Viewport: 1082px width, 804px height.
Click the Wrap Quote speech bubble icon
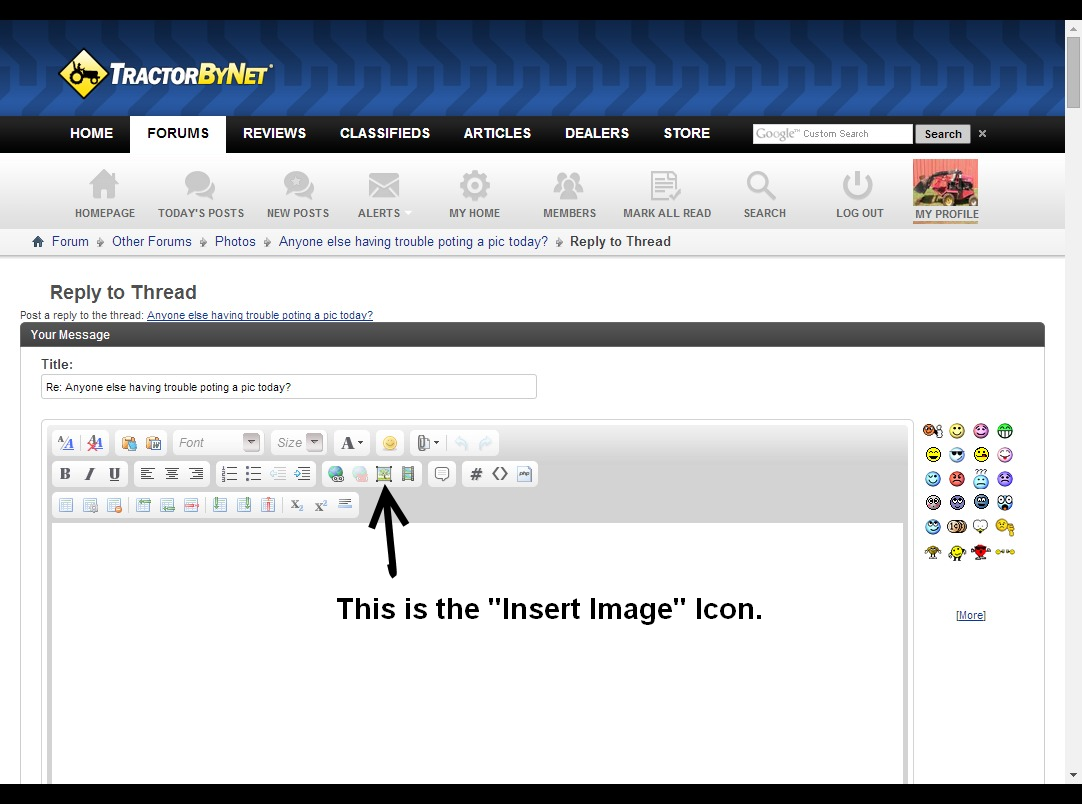[x=442, y=474]
